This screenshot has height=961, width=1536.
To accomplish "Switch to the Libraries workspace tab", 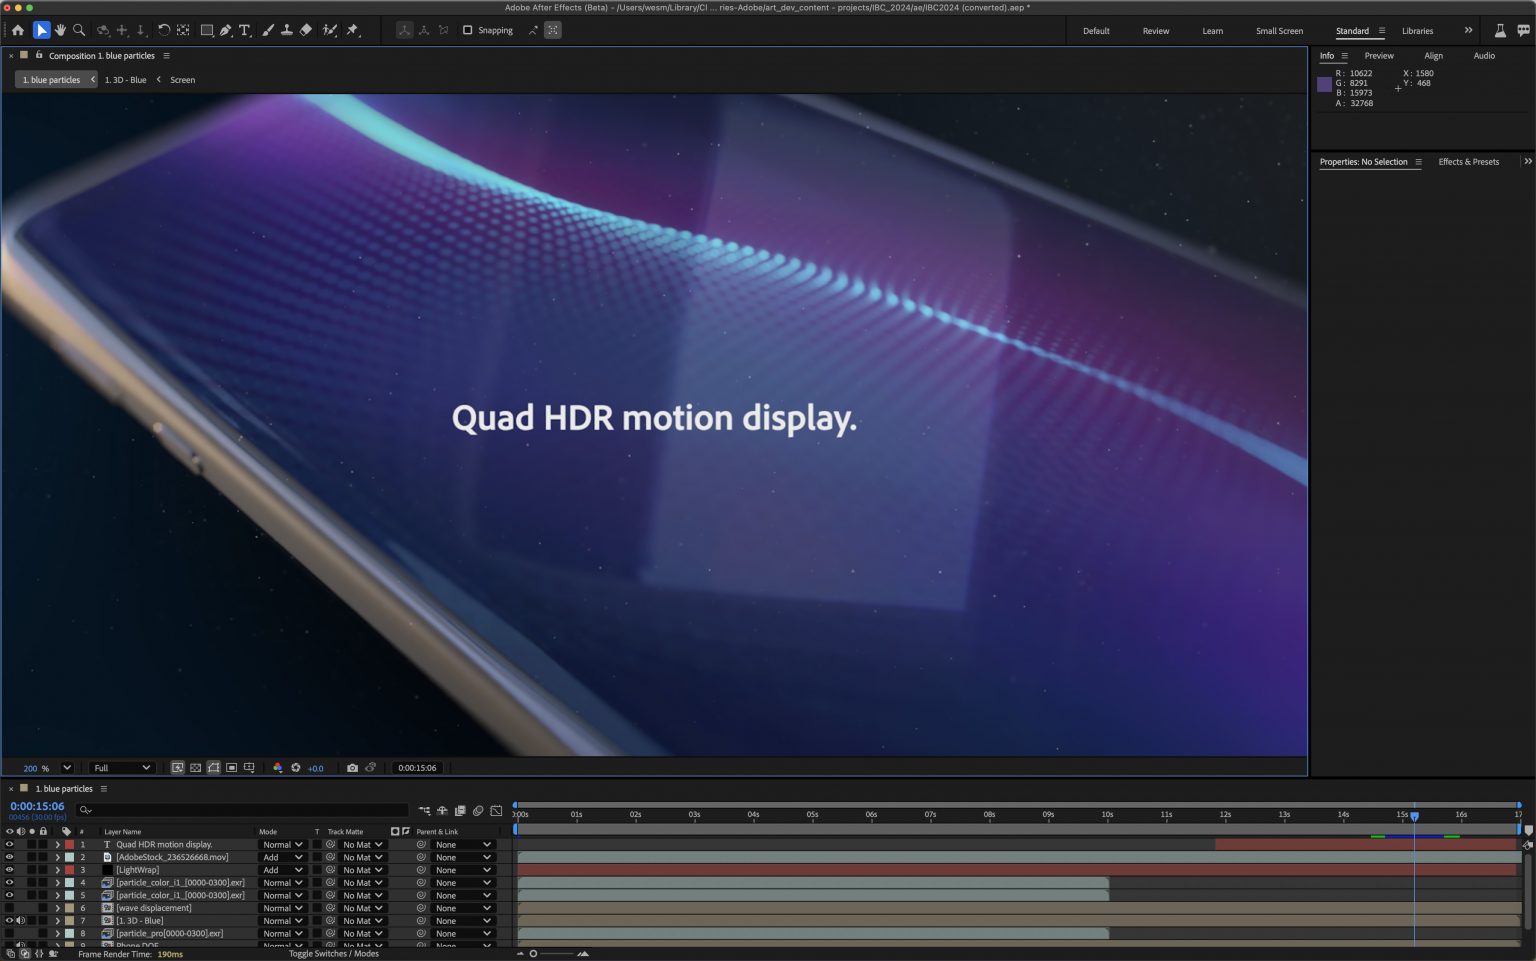I will [x=1417, y=31].
